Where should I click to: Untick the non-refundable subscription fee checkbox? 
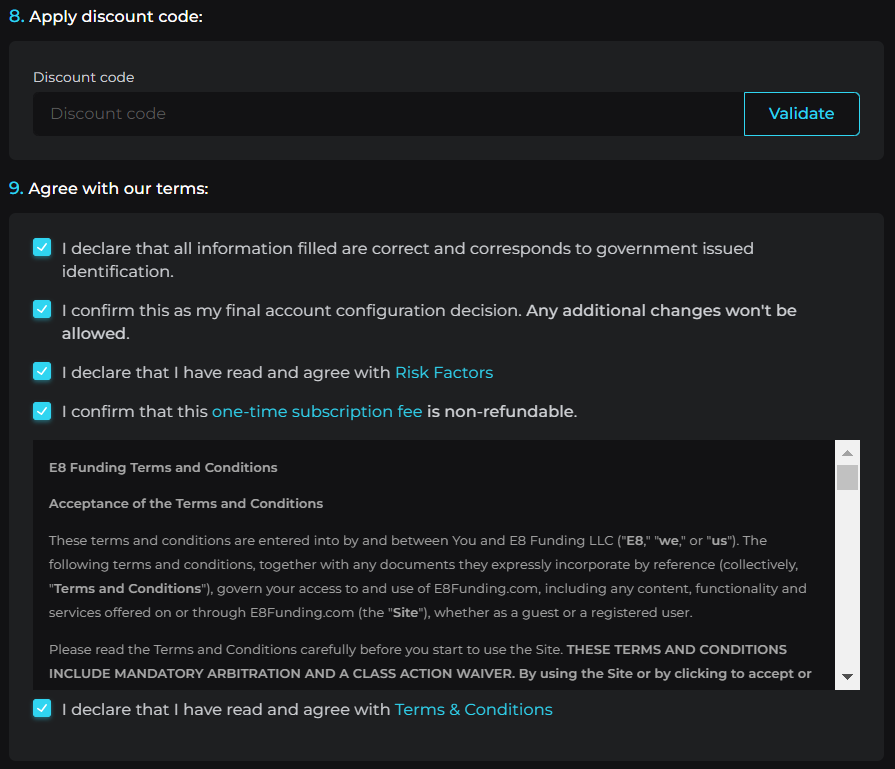coord(42,411)
